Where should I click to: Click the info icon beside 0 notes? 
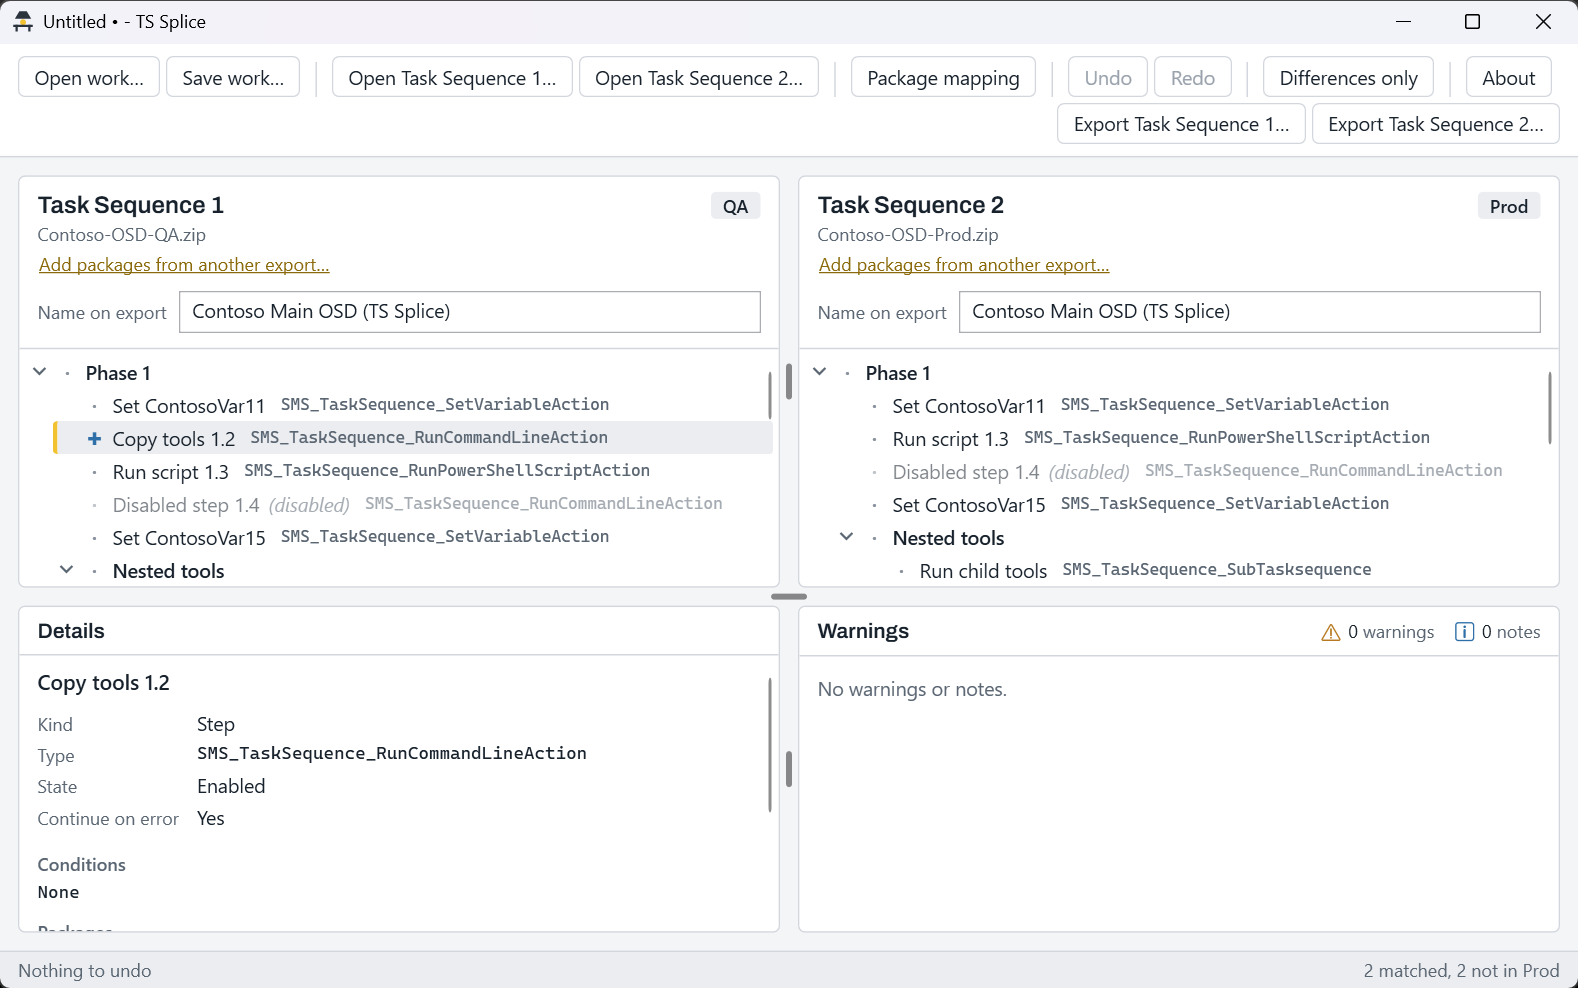tap(1464, 632)
